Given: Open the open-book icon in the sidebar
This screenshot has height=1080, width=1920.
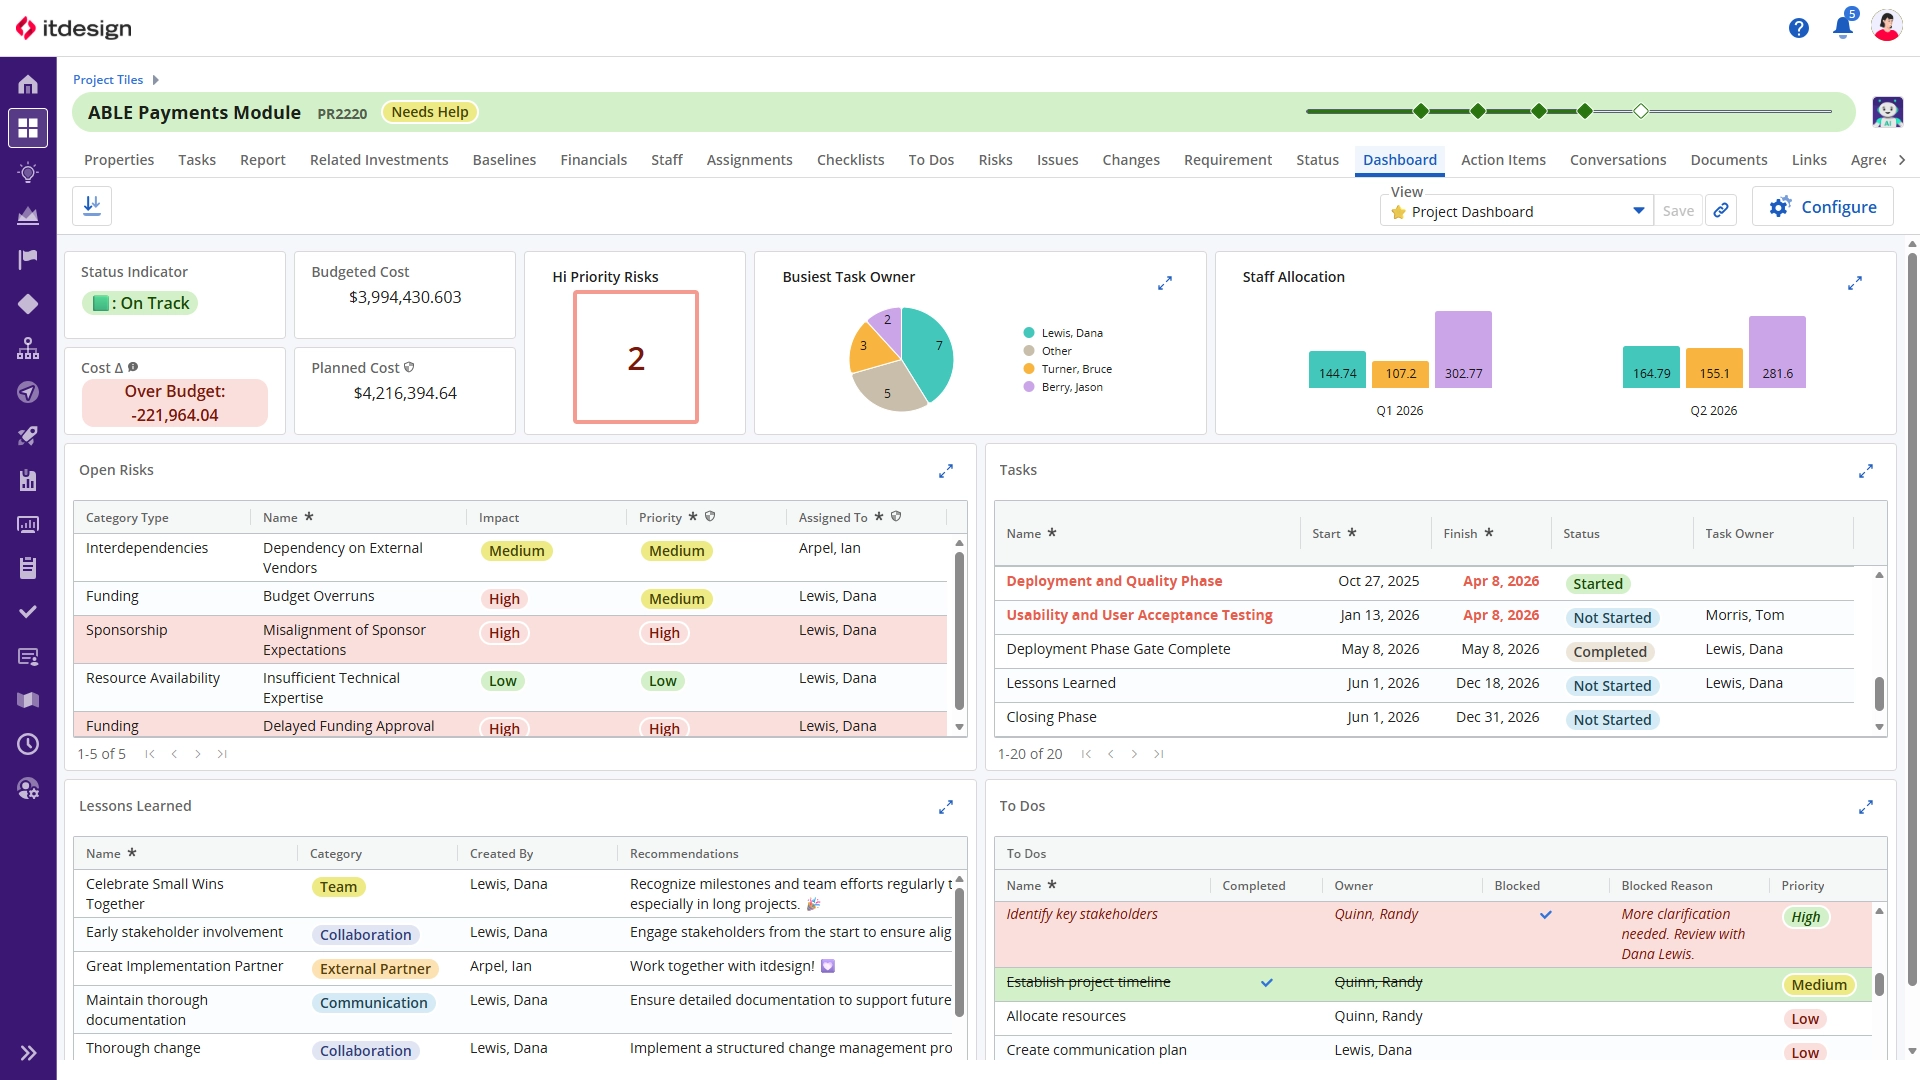Looking at the screenshot, I should [x=28, y=700].
